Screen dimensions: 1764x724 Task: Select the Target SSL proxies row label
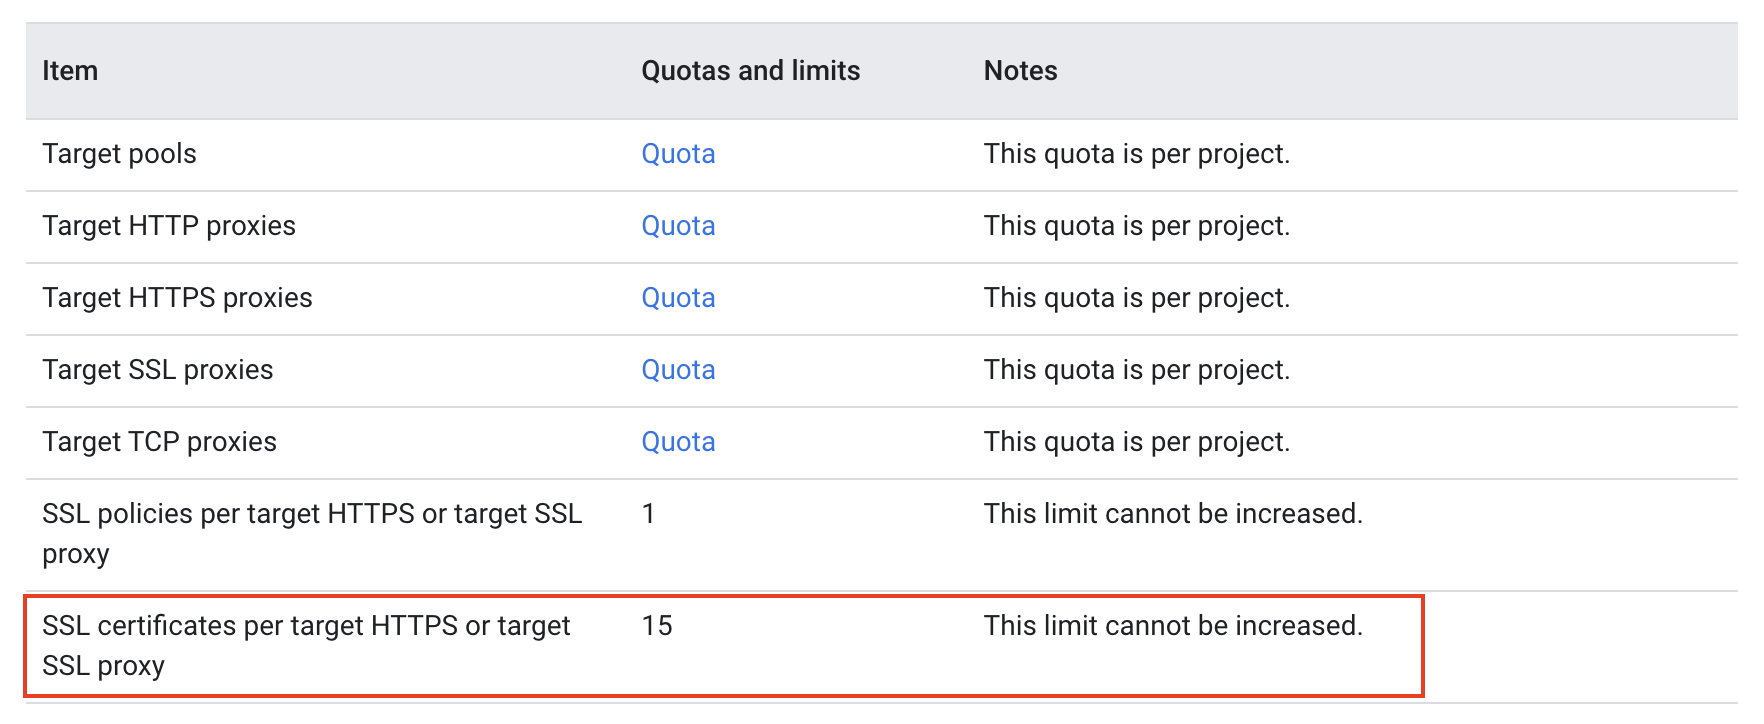pos(157,370)
